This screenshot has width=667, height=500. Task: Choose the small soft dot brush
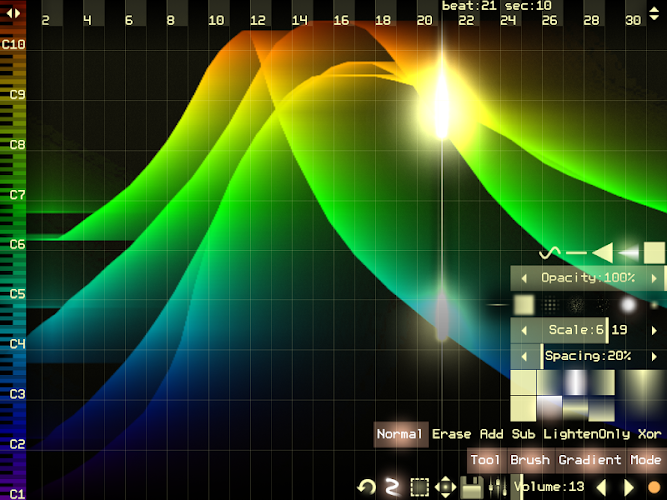tap(654, 305)
